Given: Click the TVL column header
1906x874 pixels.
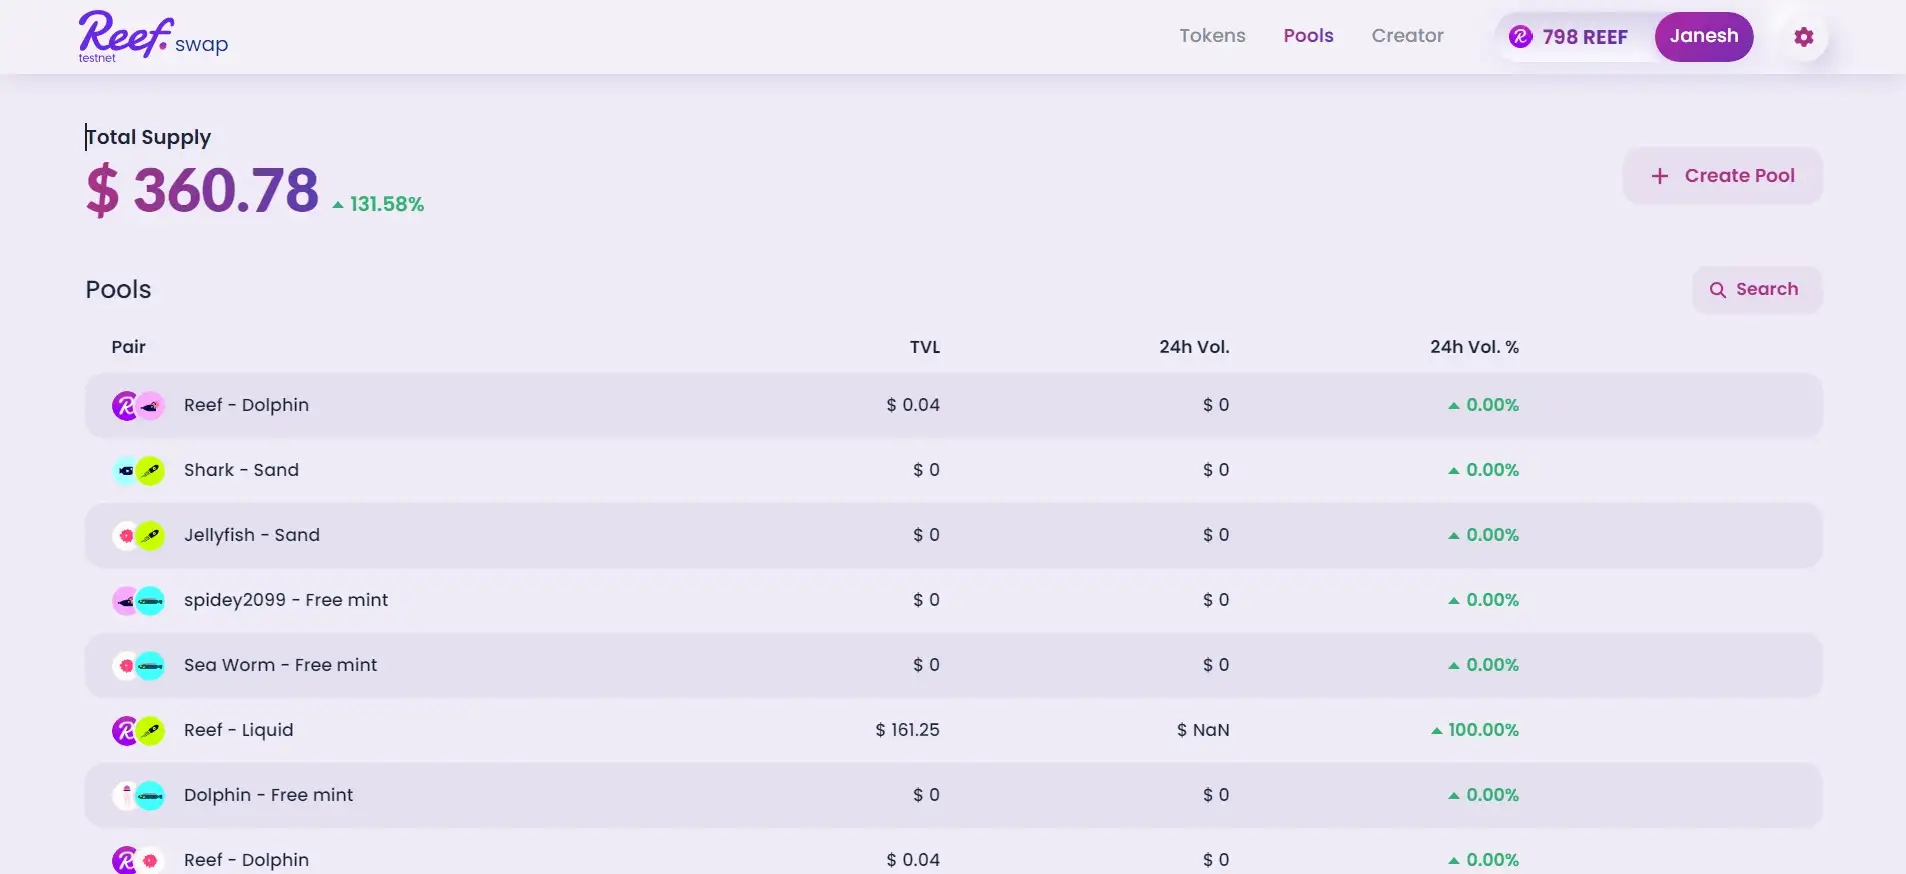Looking at the screenshot, I should pos(924,347).
